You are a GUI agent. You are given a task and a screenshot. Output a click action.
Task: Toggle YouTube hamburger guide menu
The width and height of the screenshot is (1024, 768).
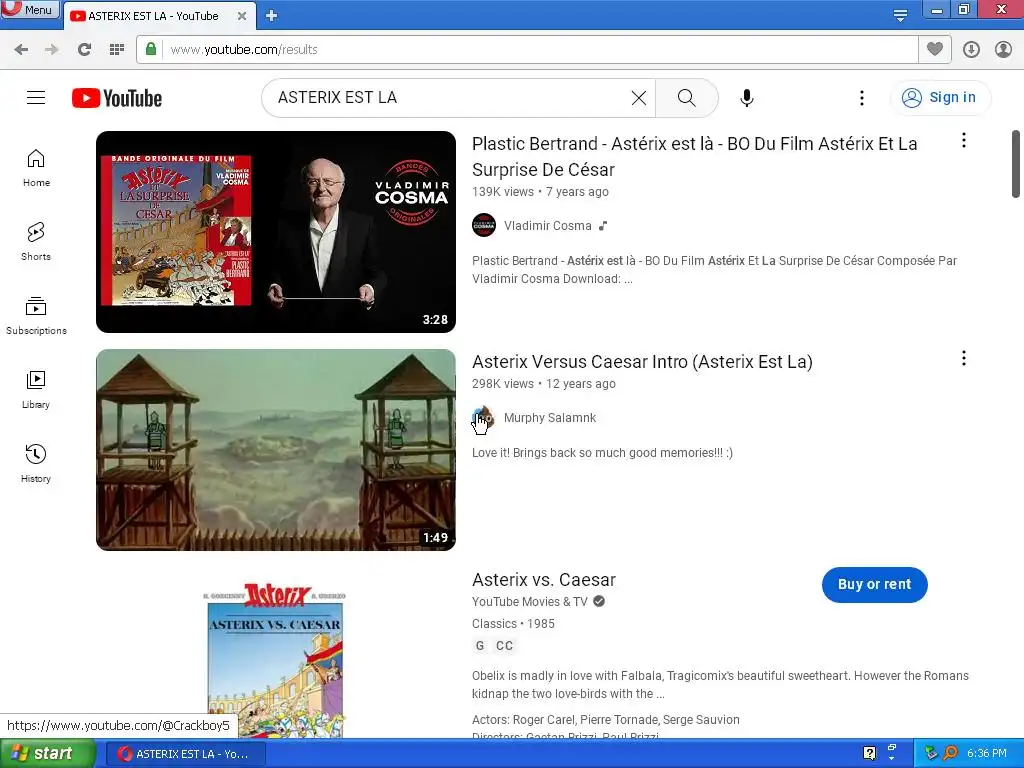click(36, 98)
